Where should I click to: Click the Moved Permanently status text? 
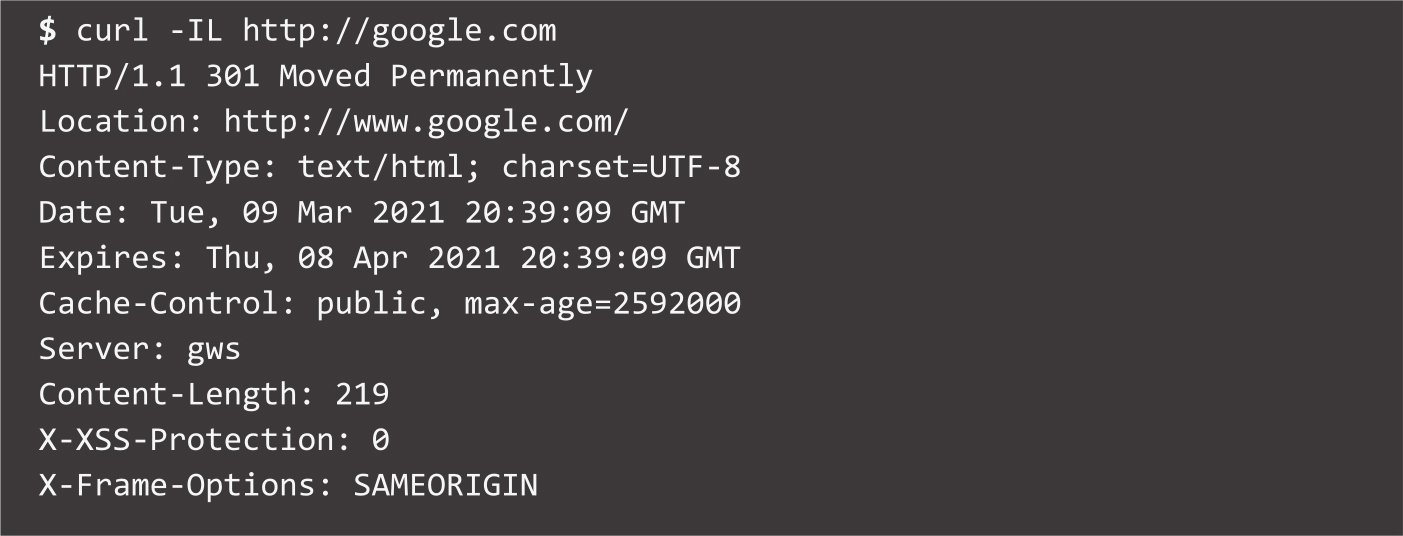click(436, 76)
